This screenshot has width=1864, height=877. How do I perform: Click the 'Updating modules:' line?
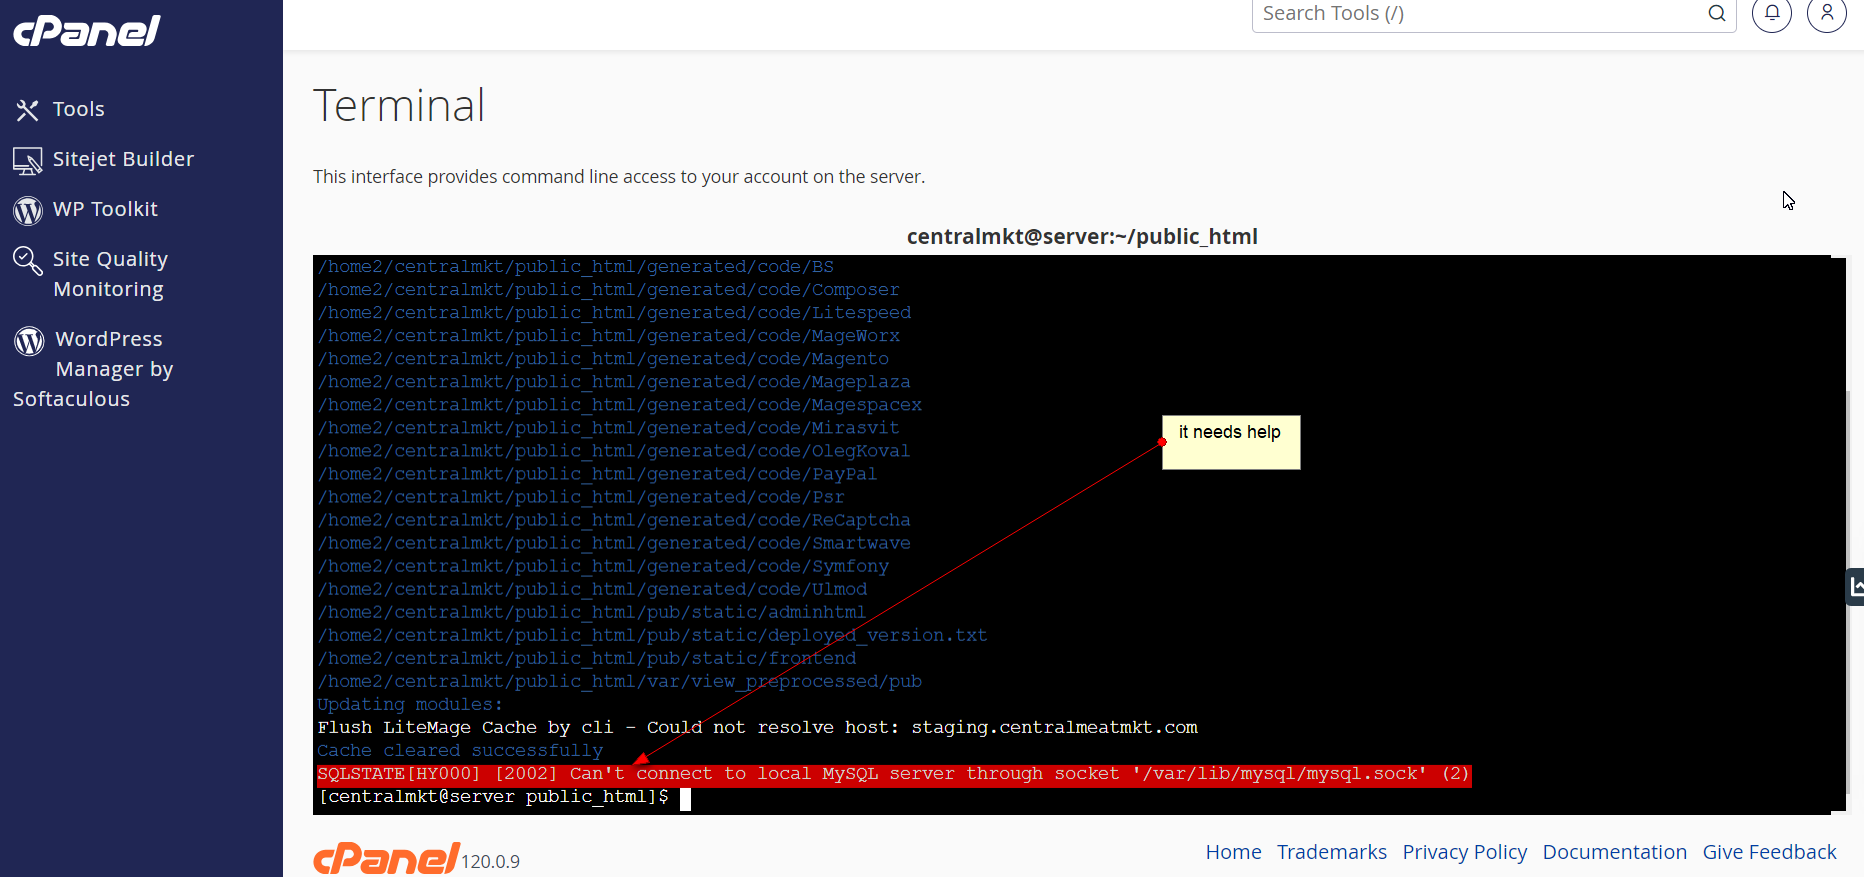410,705
